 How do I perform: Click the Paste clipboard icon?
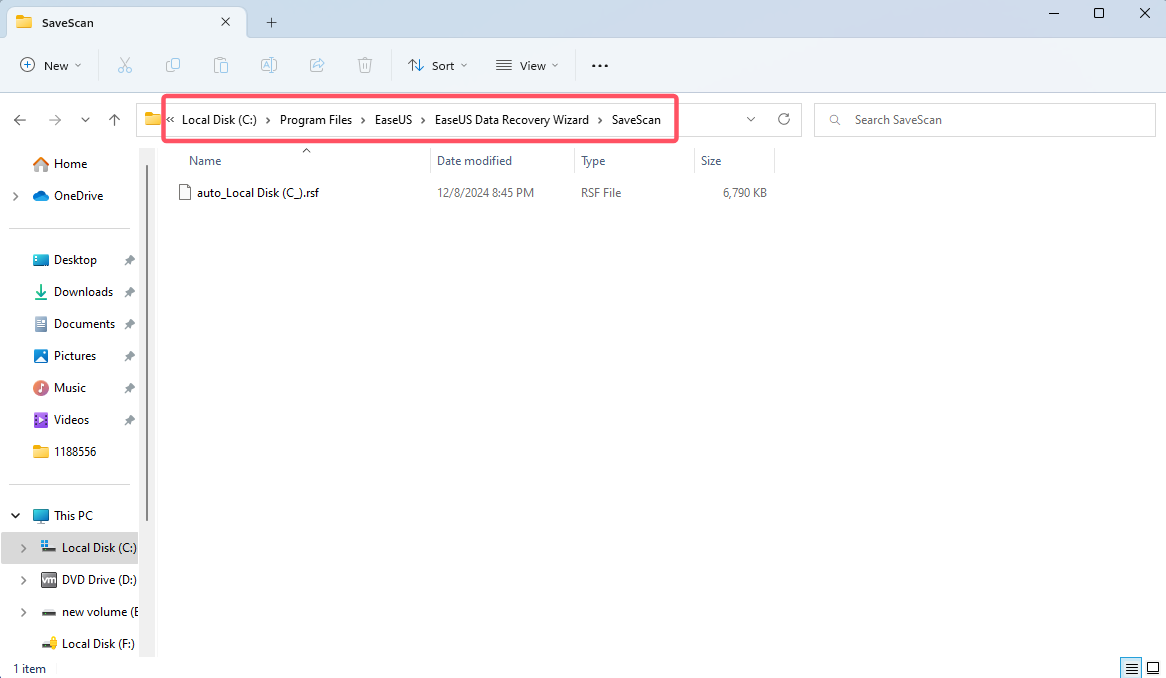point(221,65)
